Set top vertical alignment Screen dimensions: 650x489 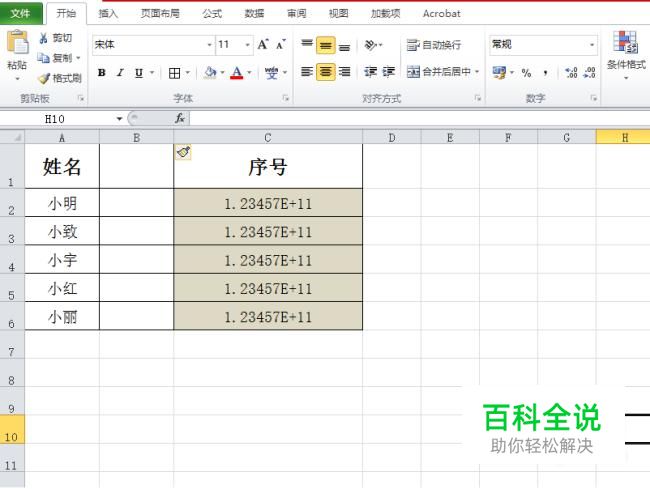coord(307,45)
